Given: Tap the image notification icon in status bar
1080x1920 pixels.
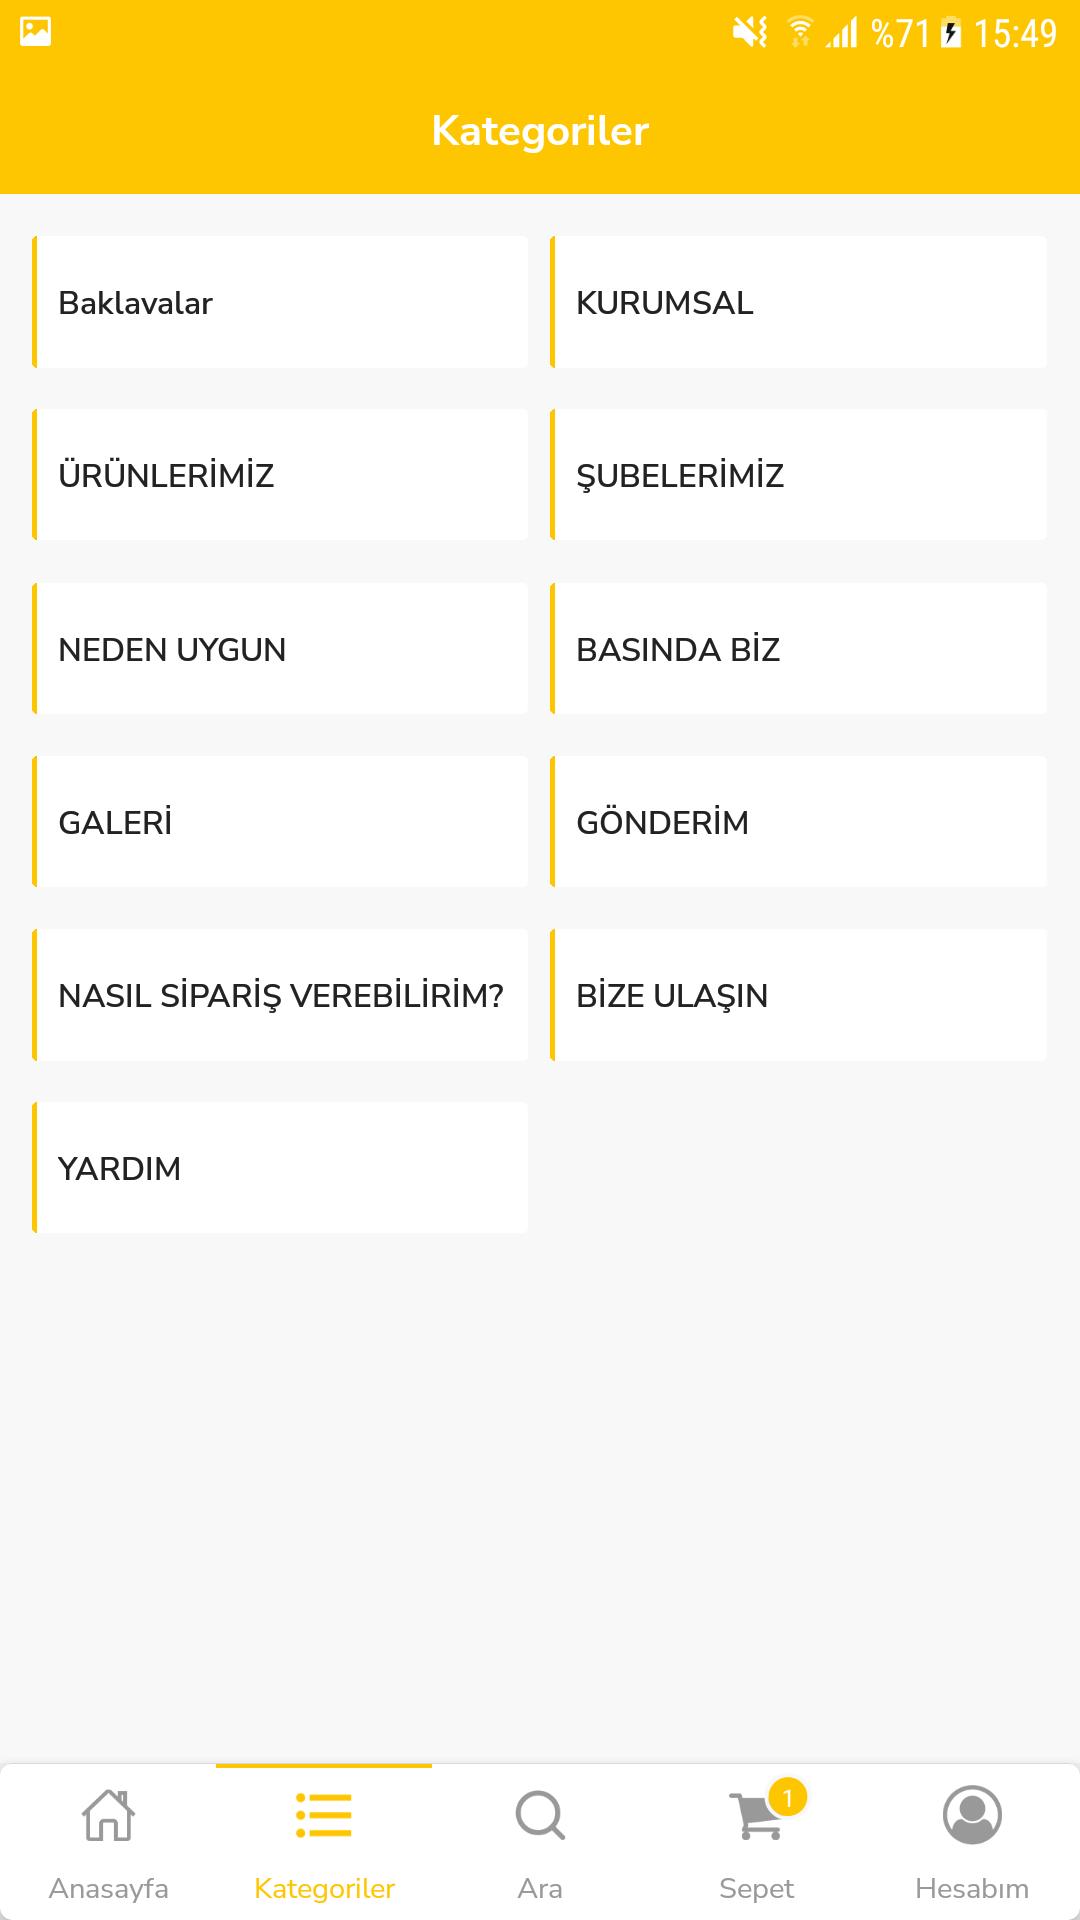Looking at the screenshot, I should [x=35, y=32].
